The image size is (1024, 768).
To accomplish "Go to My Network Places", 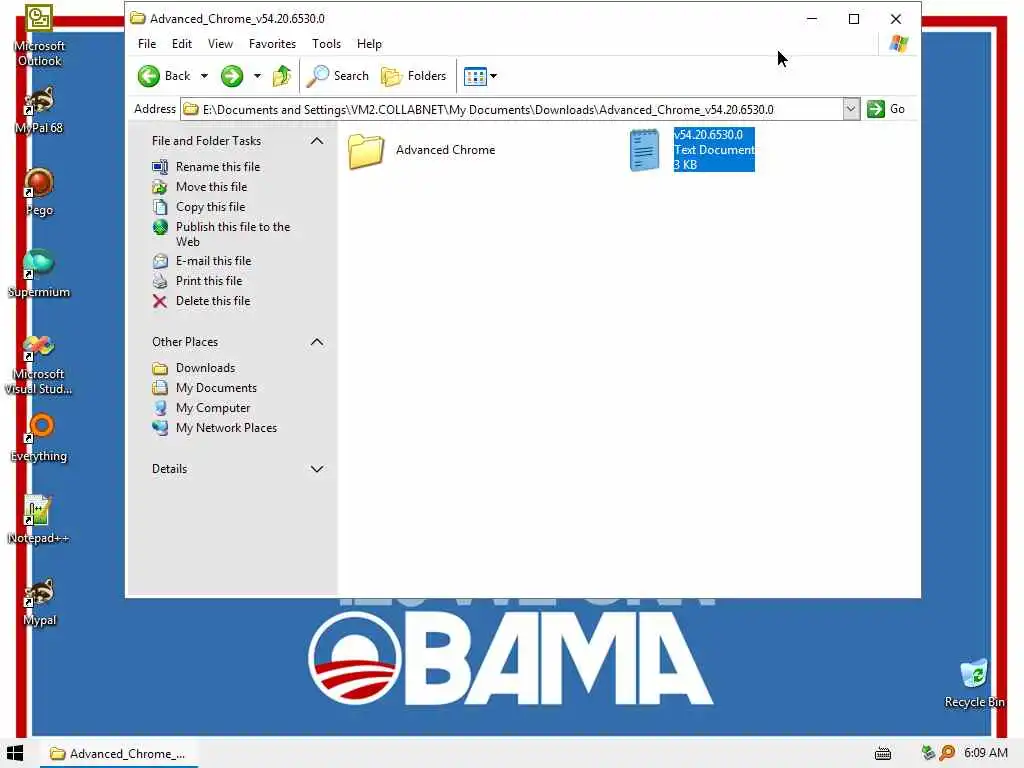I will [226, 428].
